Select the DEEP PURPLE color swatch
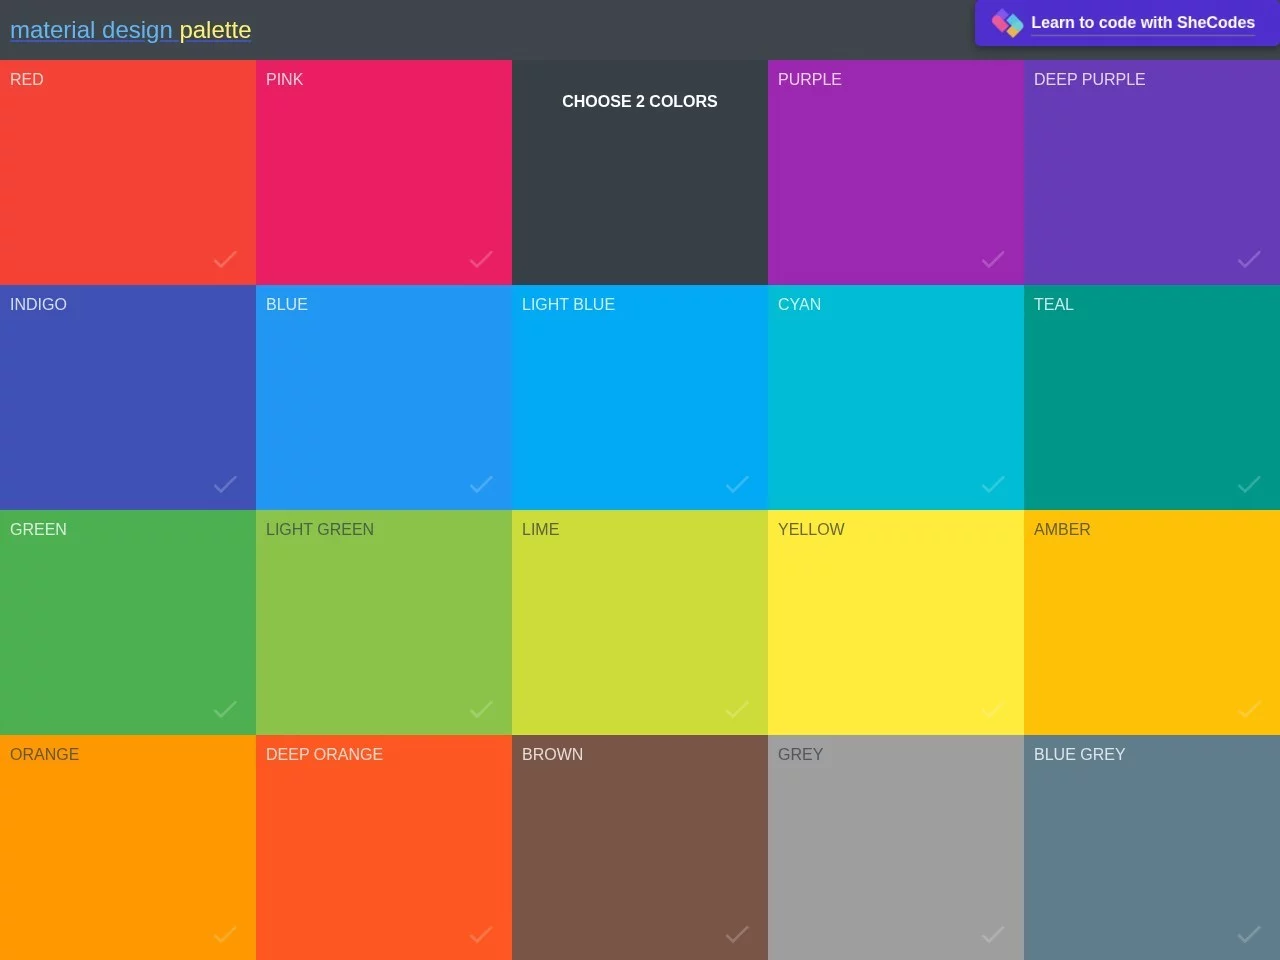This screenshot has width=1280, height=960. 1151,172
